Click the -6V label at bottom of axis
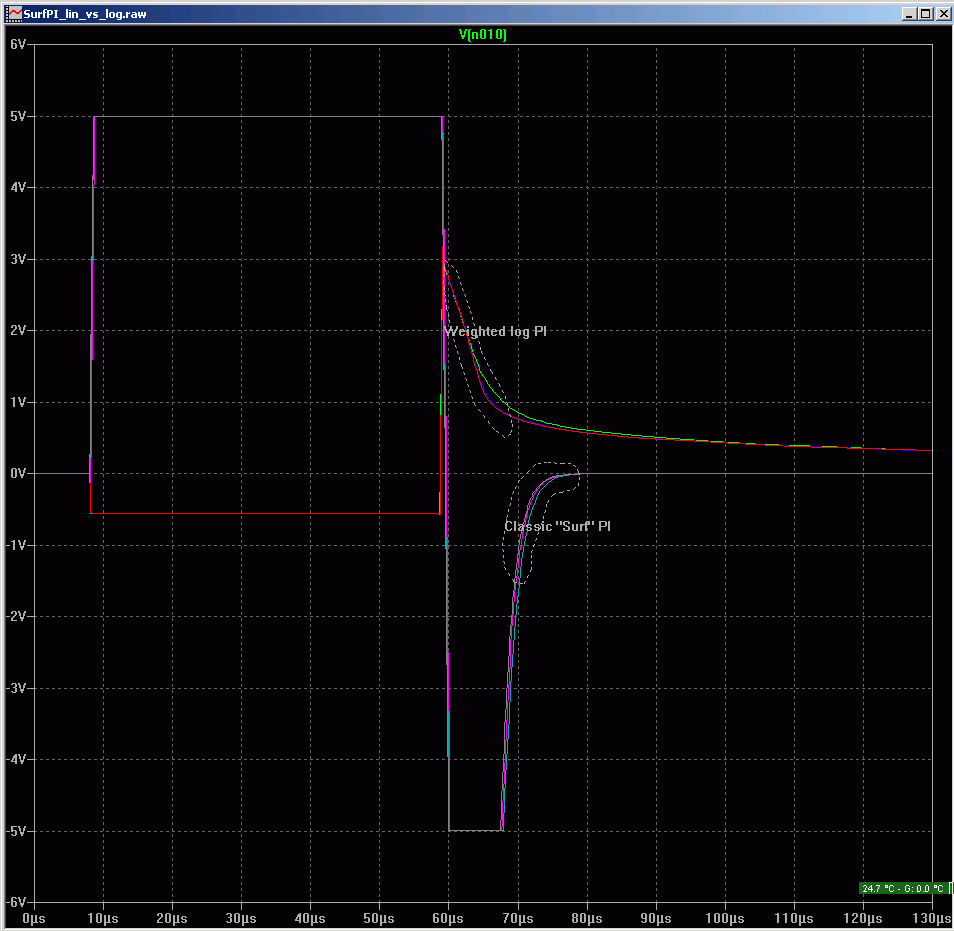954x931 pixels. tap(15, 902)
